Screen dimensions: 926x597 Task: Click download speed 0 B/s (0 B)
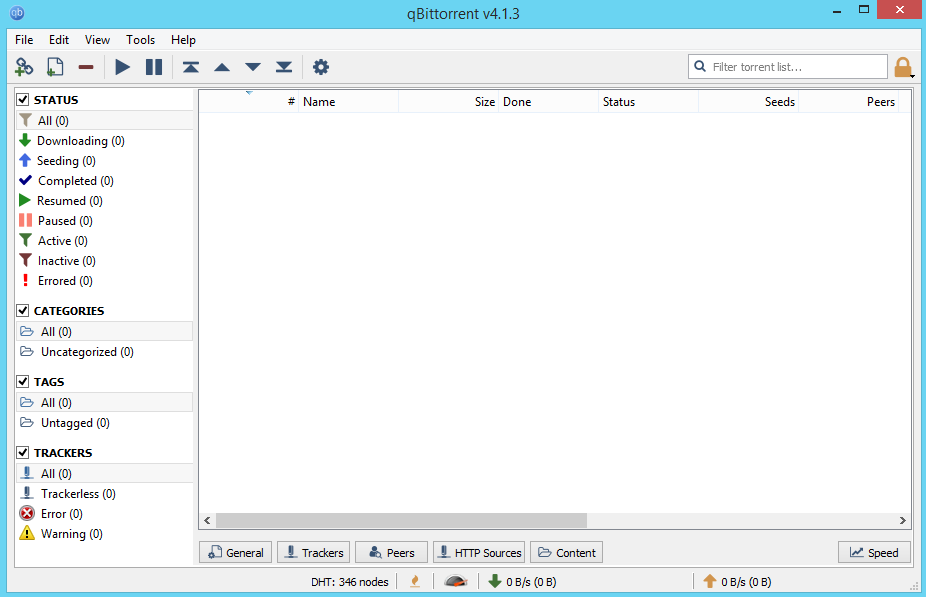click(x=523, y=582)
